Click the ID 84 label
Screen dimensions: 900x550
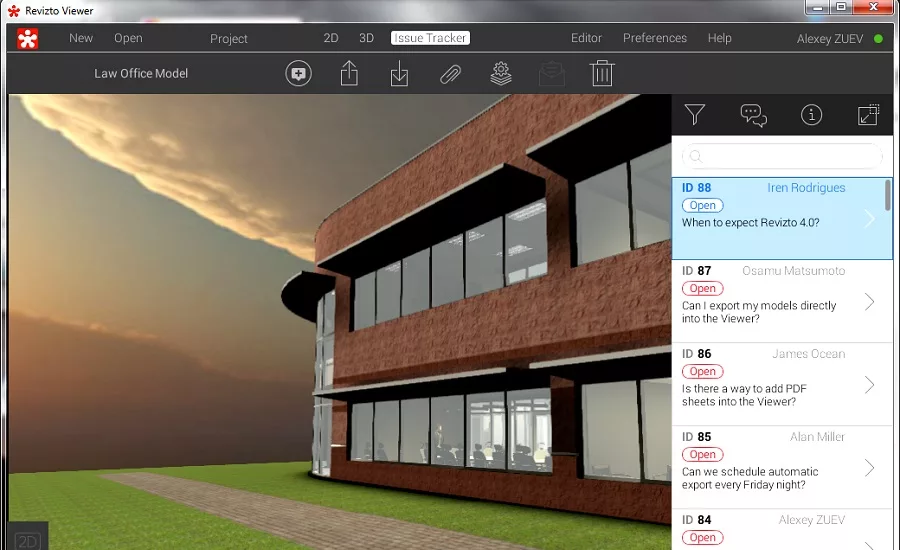point(696,520)
